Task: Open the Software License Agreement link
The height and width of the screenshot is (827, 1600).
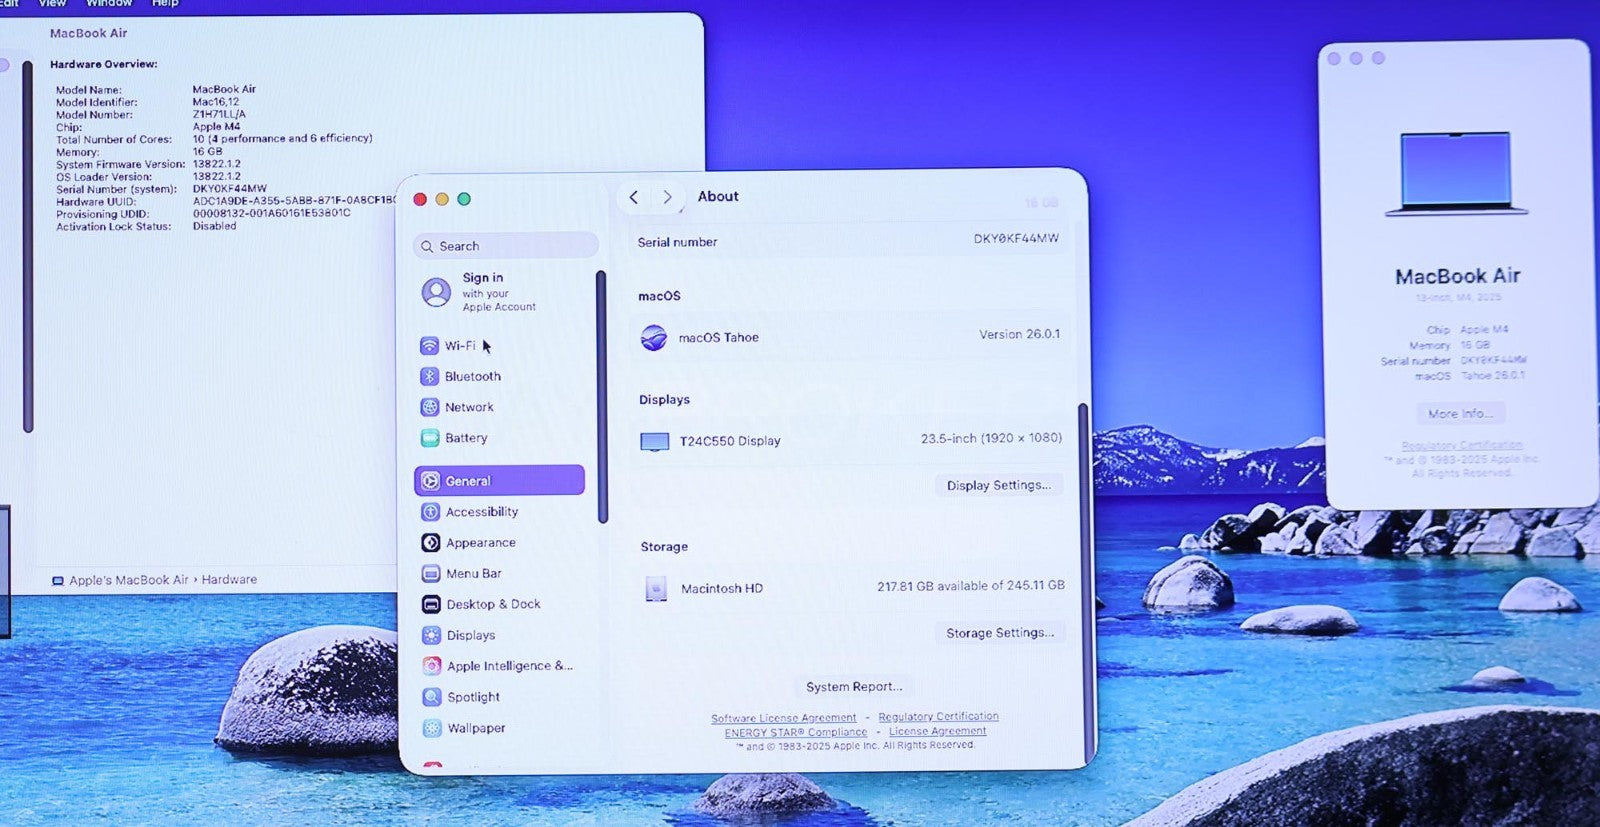Action: (x=783, y=718)
